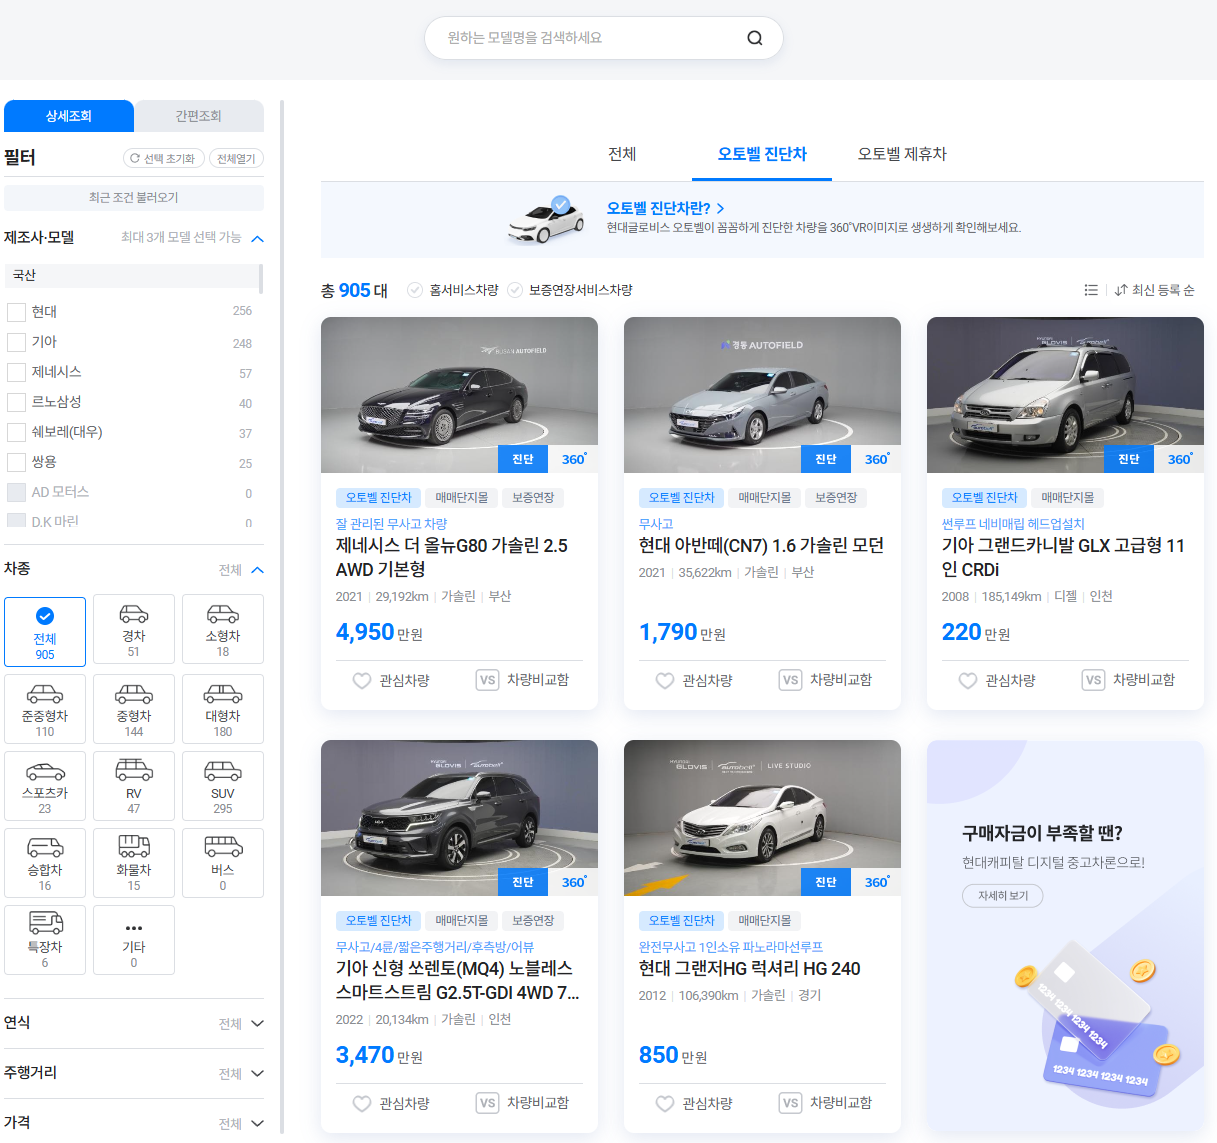Add Genesis G80 to 관심차량 heart
This screenshot has height=1143, width=1217.
tap(362, 680)
